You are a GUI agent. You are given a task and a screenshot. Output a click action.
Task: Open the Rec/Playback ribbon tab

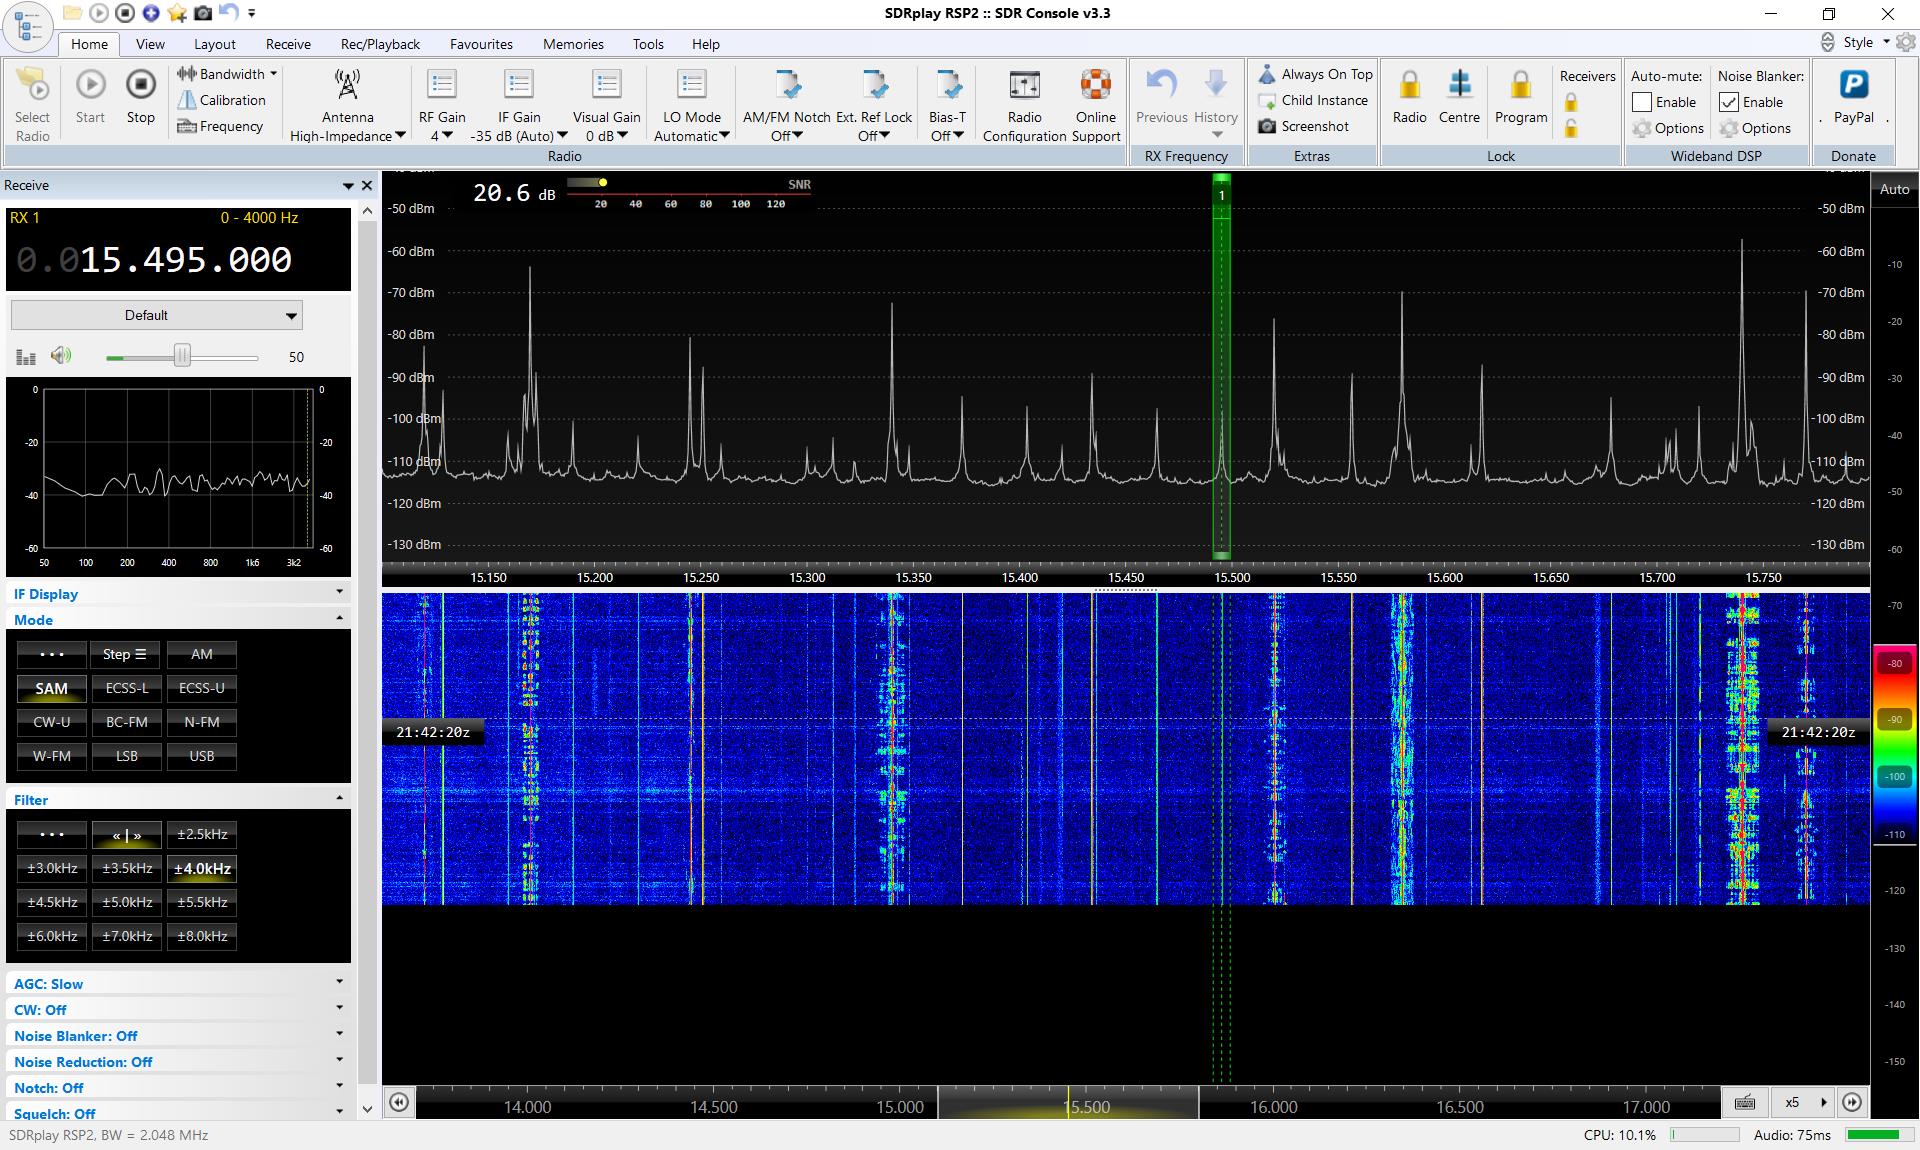[x=380, y=44]
